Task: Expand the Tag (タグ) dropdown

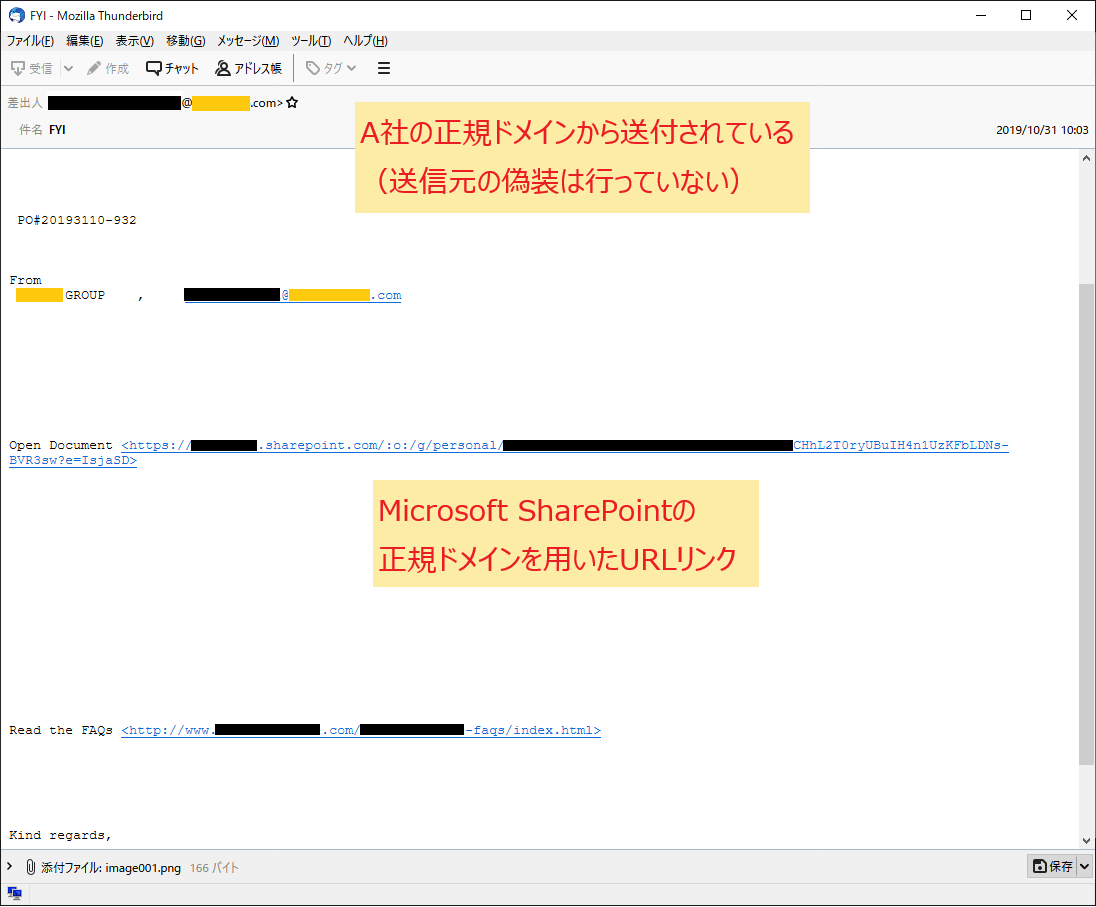Action: pyautogui.click(x=331, y=68)
